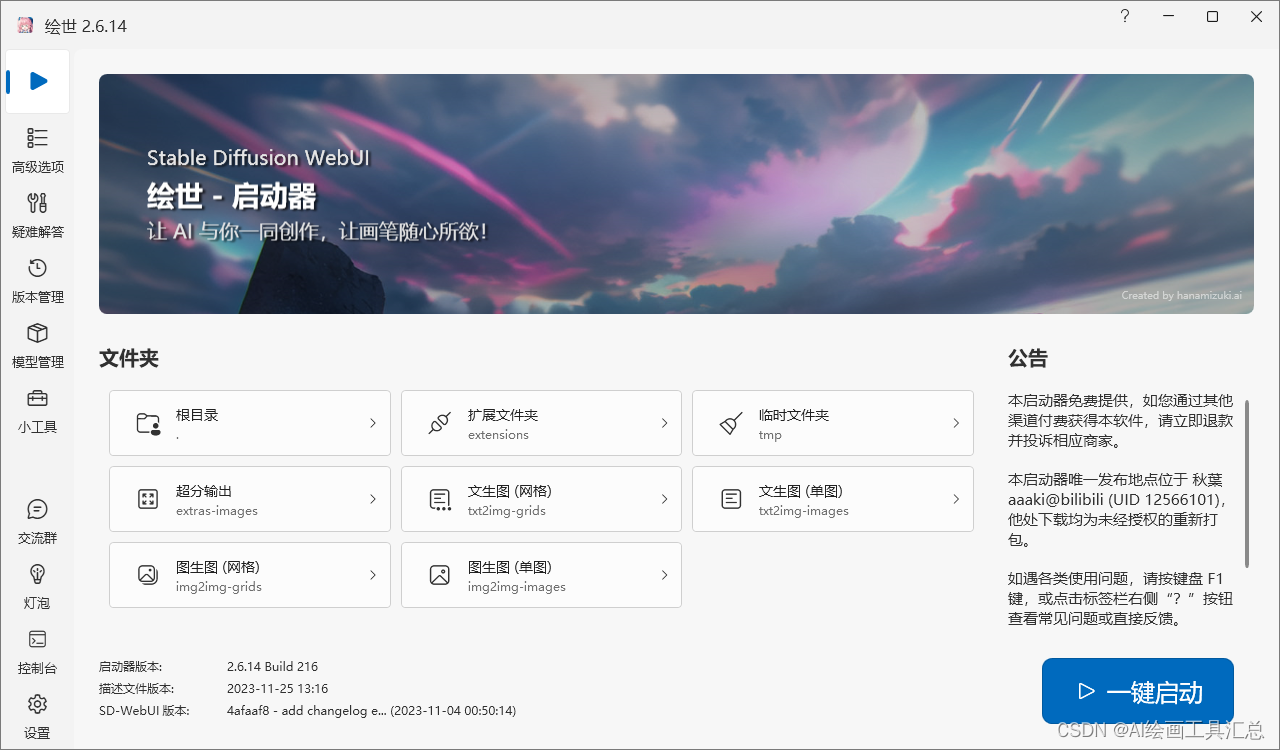Open txt2img-images folder
Viewport: 1280px width, 750px height.
pos(833,499)
